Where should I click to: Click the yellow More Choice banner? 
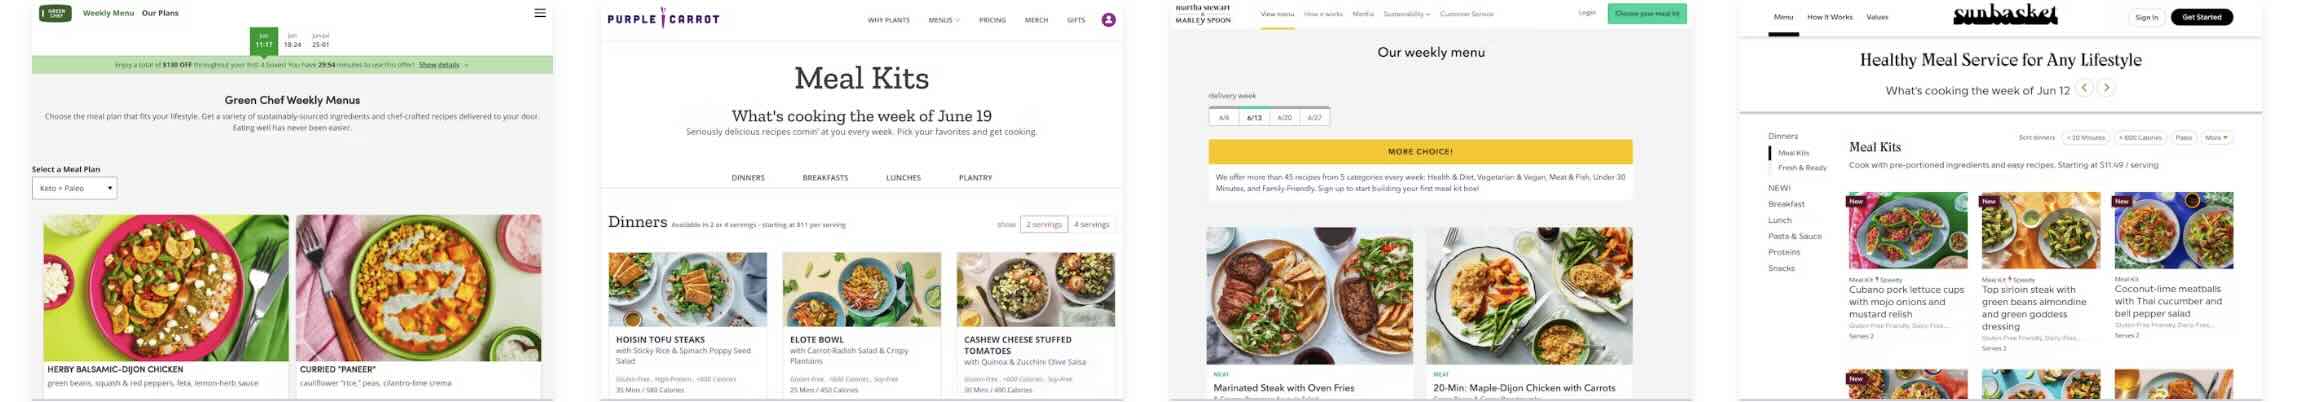(x=1420, y=152)
